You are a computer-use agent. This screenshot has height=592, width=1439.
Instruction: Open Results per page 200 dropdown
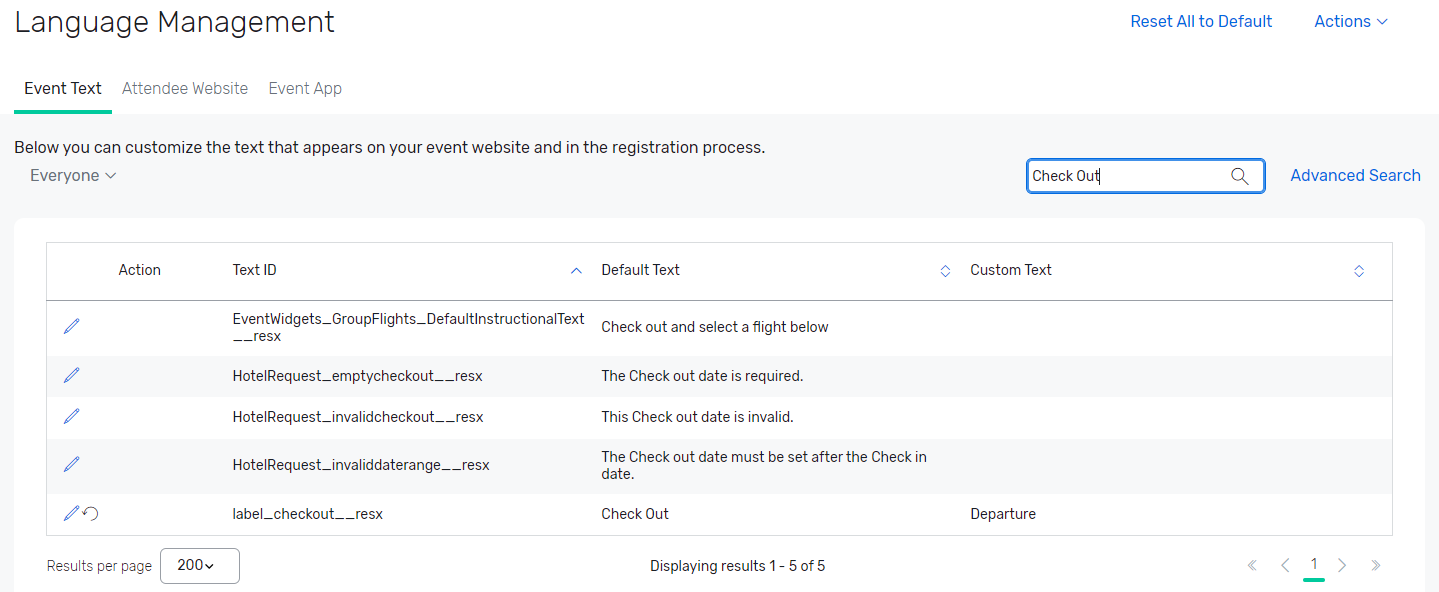[x=199, y=565]
